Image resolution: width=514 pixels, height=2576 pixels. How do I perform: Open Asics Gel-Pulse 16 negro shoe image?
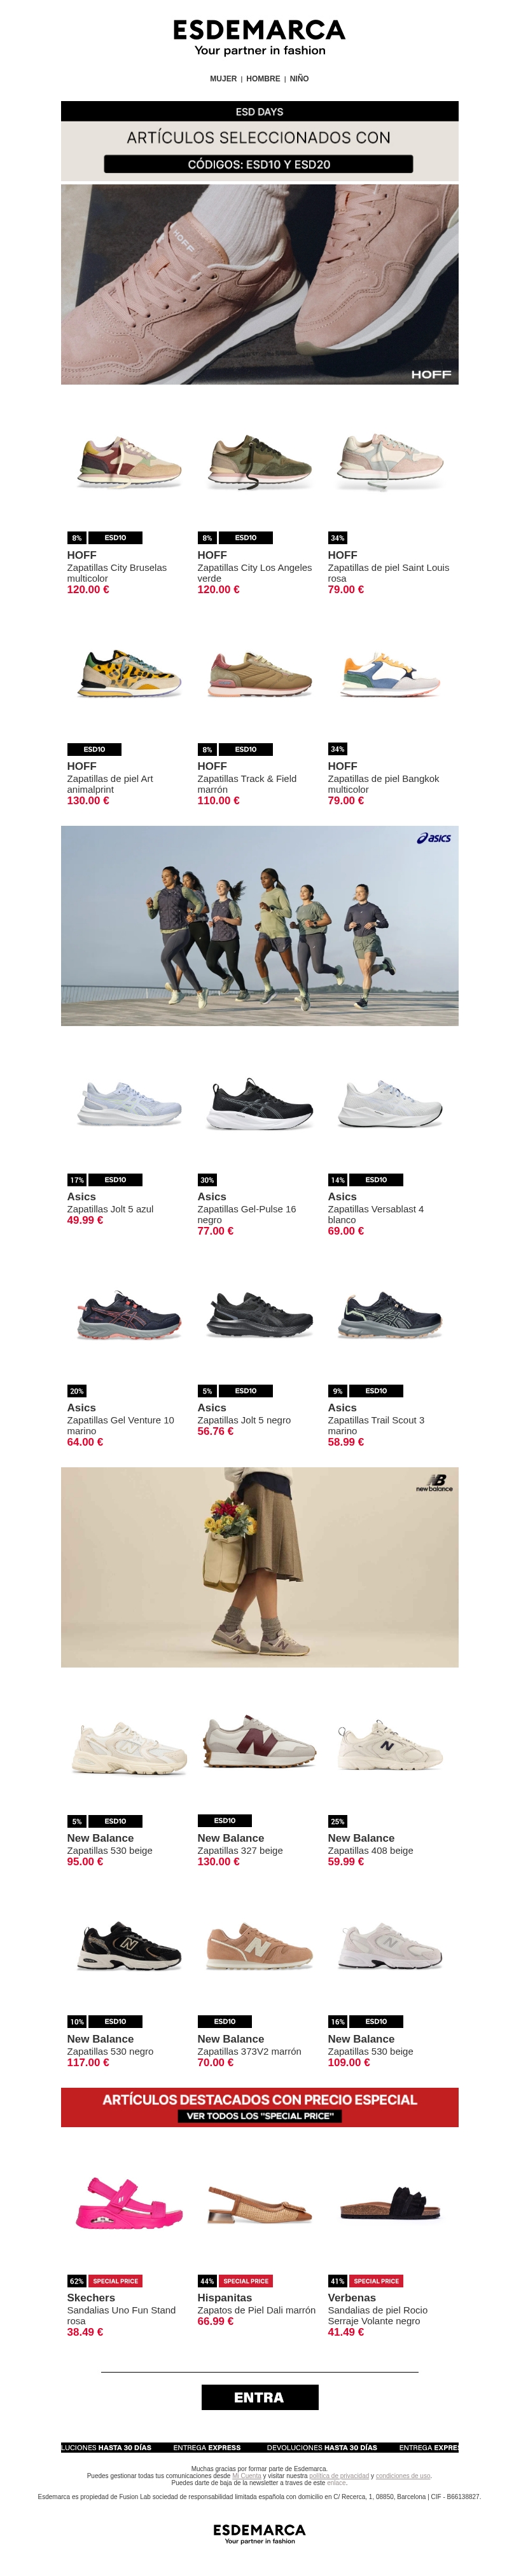pyautogui.click(x=259, y=1105)
